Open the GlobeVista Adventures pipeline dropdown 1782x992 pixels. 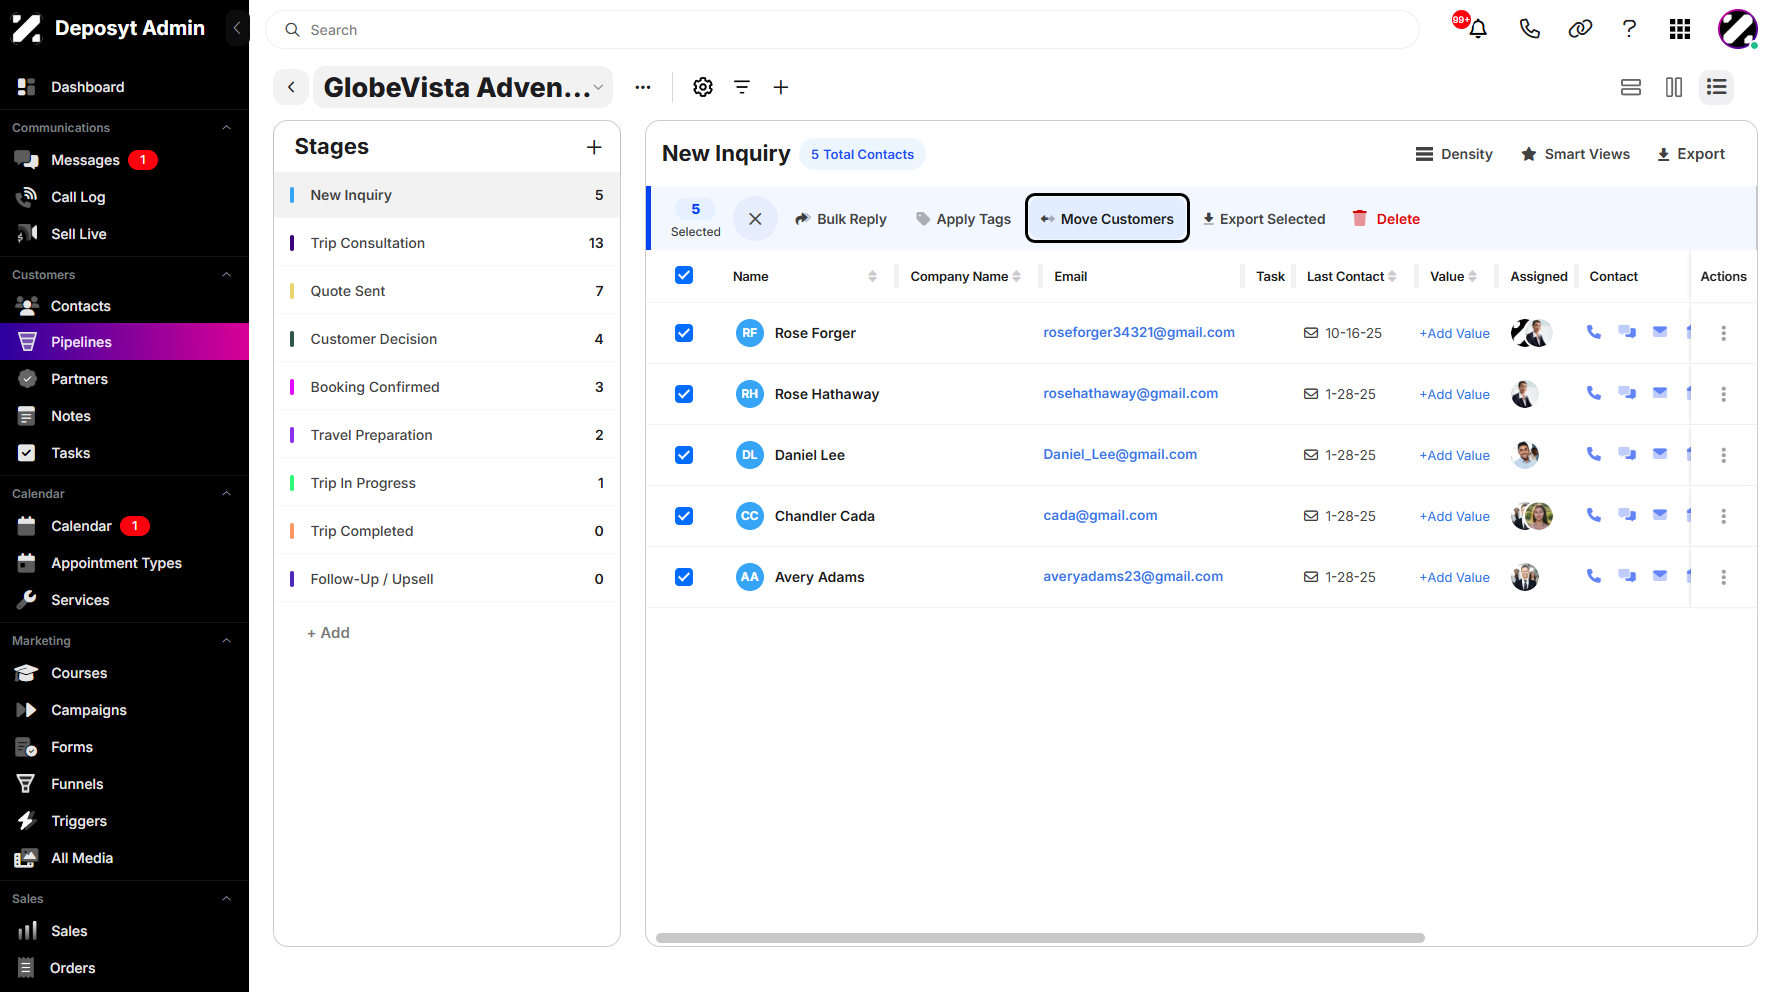tap(463, 87)
